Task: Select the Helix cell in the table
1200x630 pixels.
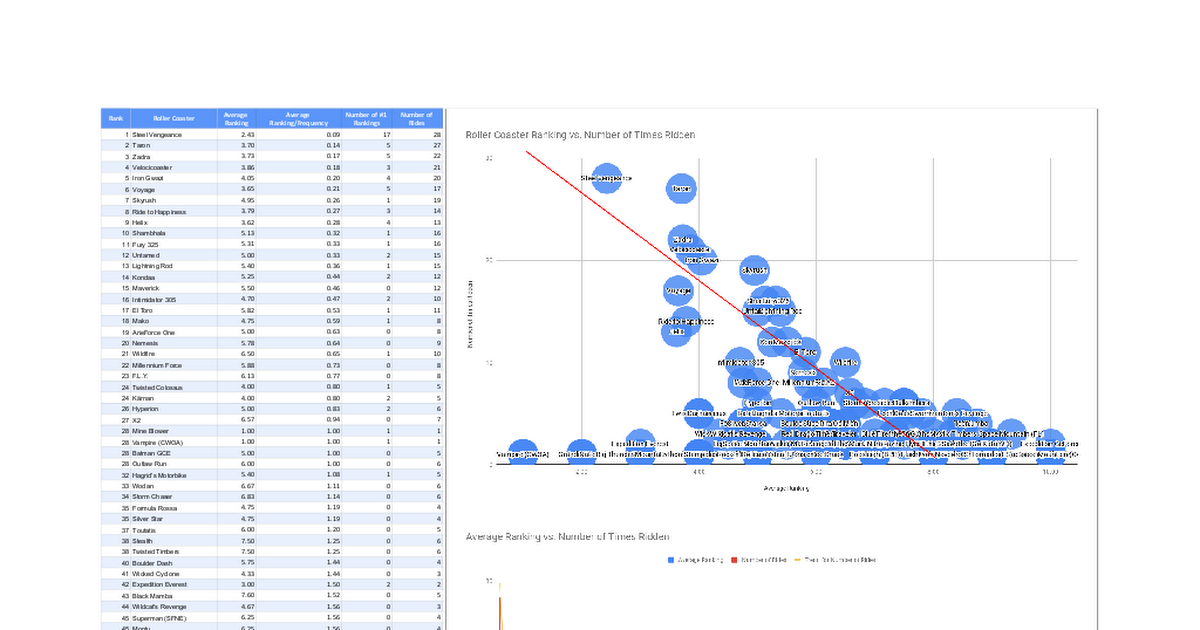Action: [172, 222]
